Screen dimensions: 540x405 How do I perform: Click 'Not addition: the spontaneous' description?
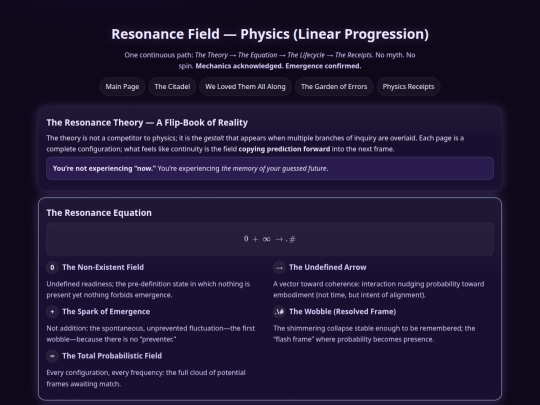tap(151, 334)
